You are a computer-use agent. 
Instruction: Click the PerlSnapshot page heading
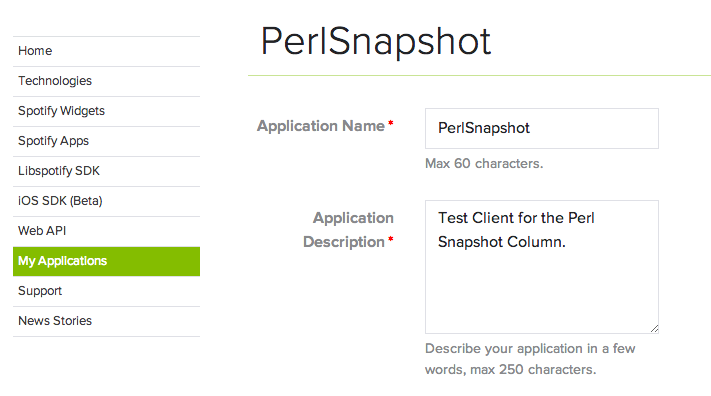pyautogui.click(x=375, y=42)
